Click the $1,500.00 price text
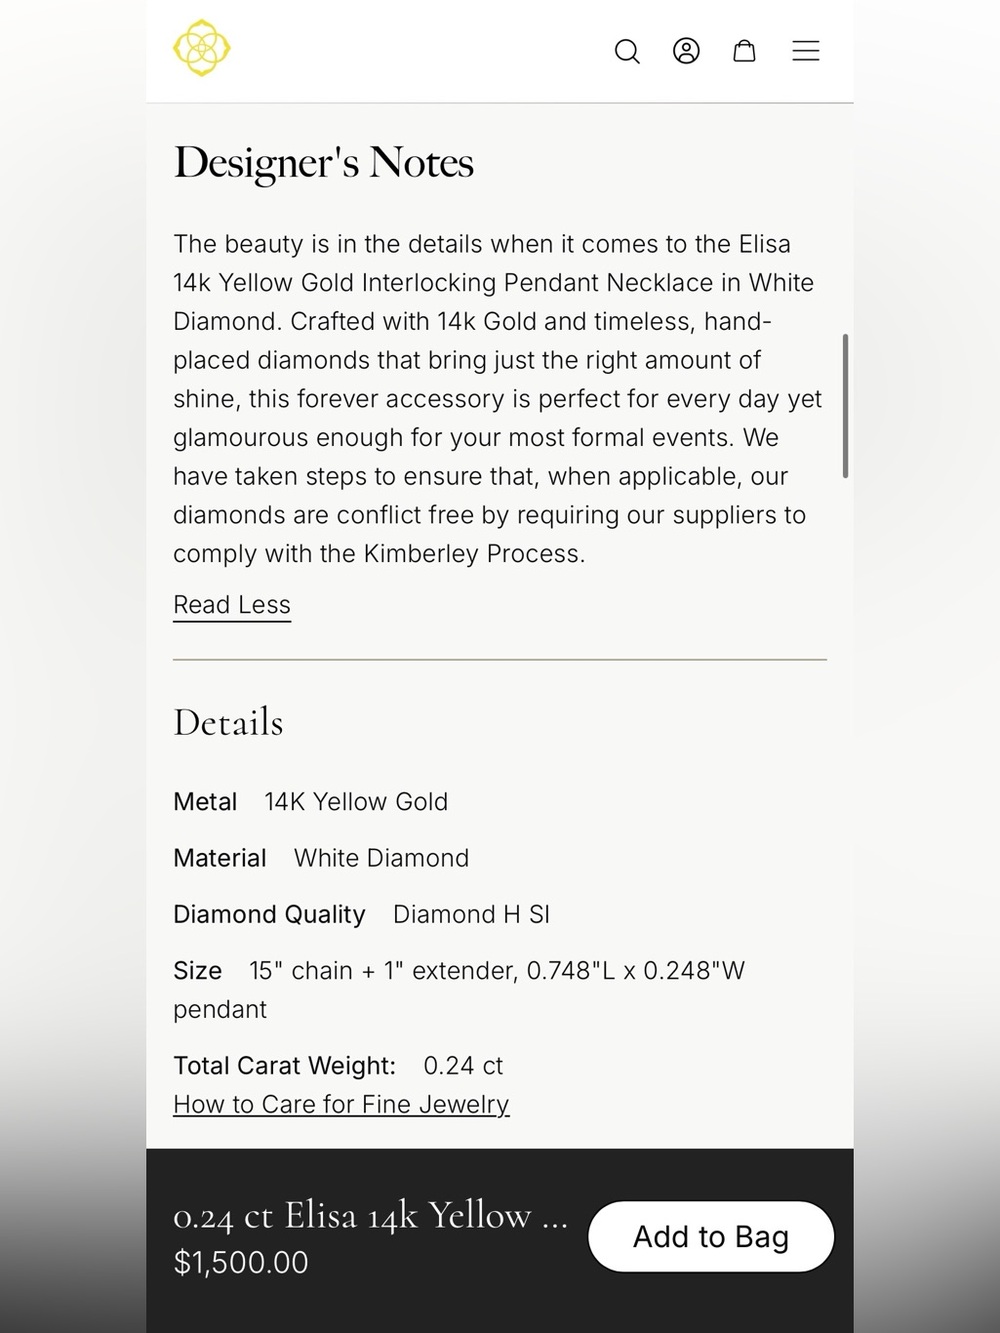1000x1333 pixels. (x=241, y=1263)
